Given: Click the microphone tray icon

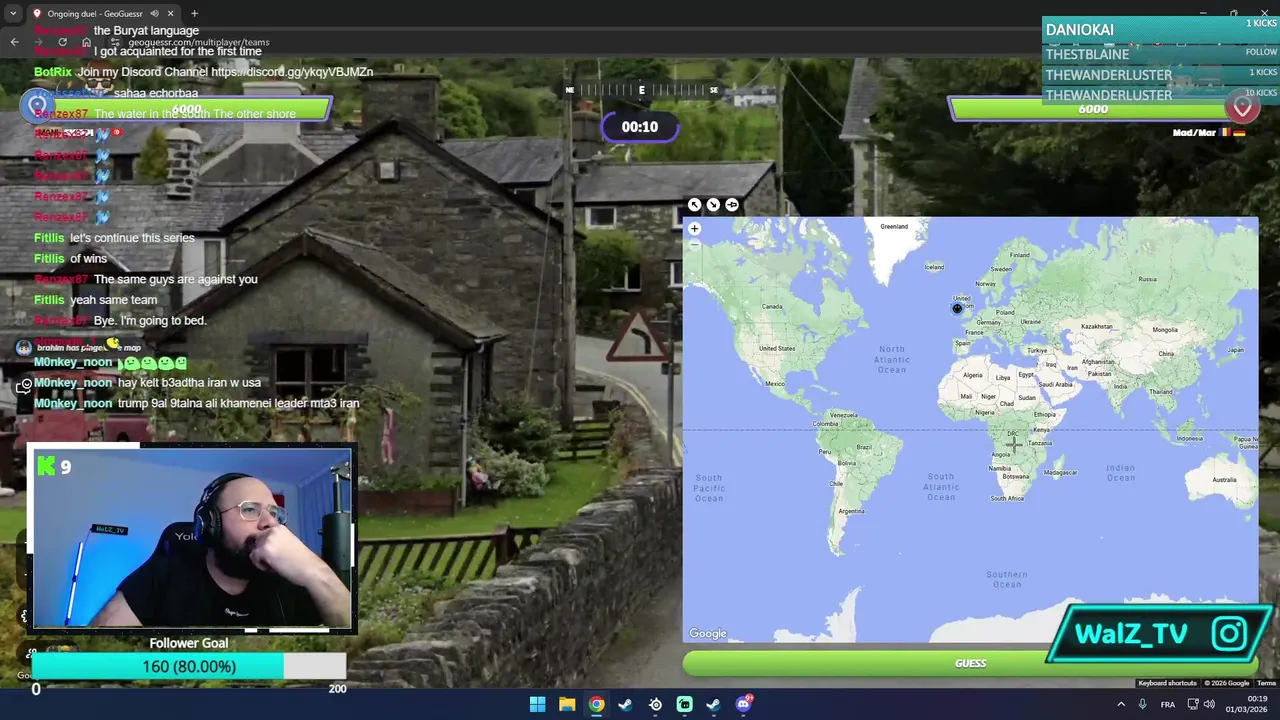Looking at the screenshot, I should click(1142, 704).
